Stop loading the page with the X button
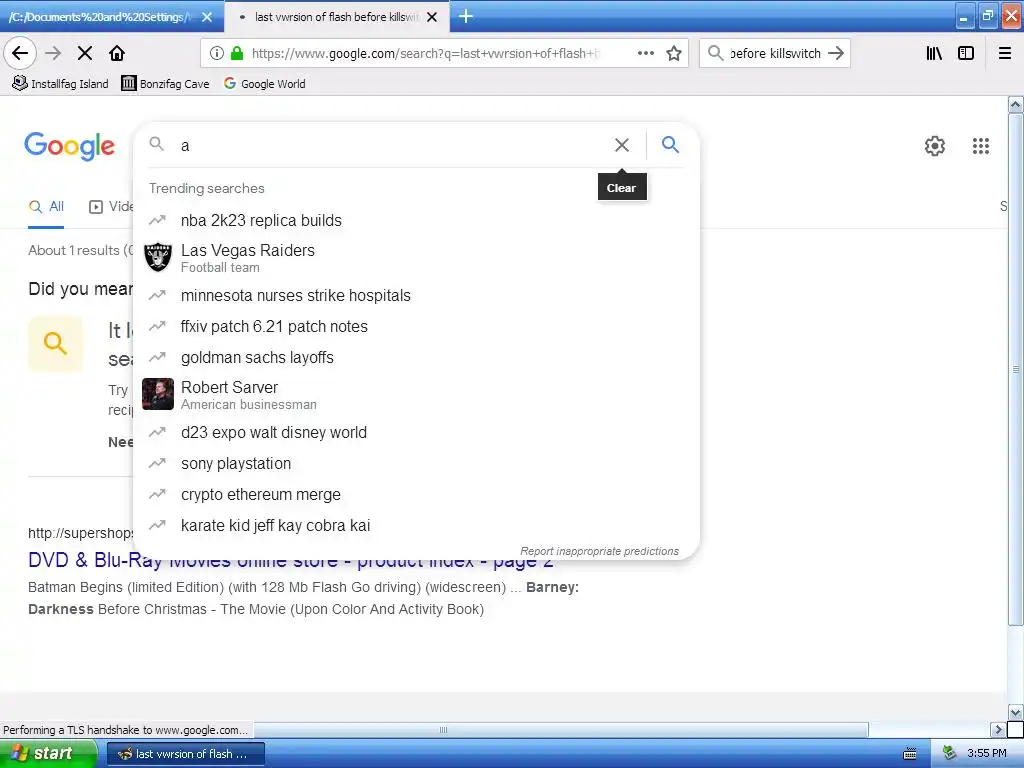The image size is (1024, 768). tap(85, 53)
